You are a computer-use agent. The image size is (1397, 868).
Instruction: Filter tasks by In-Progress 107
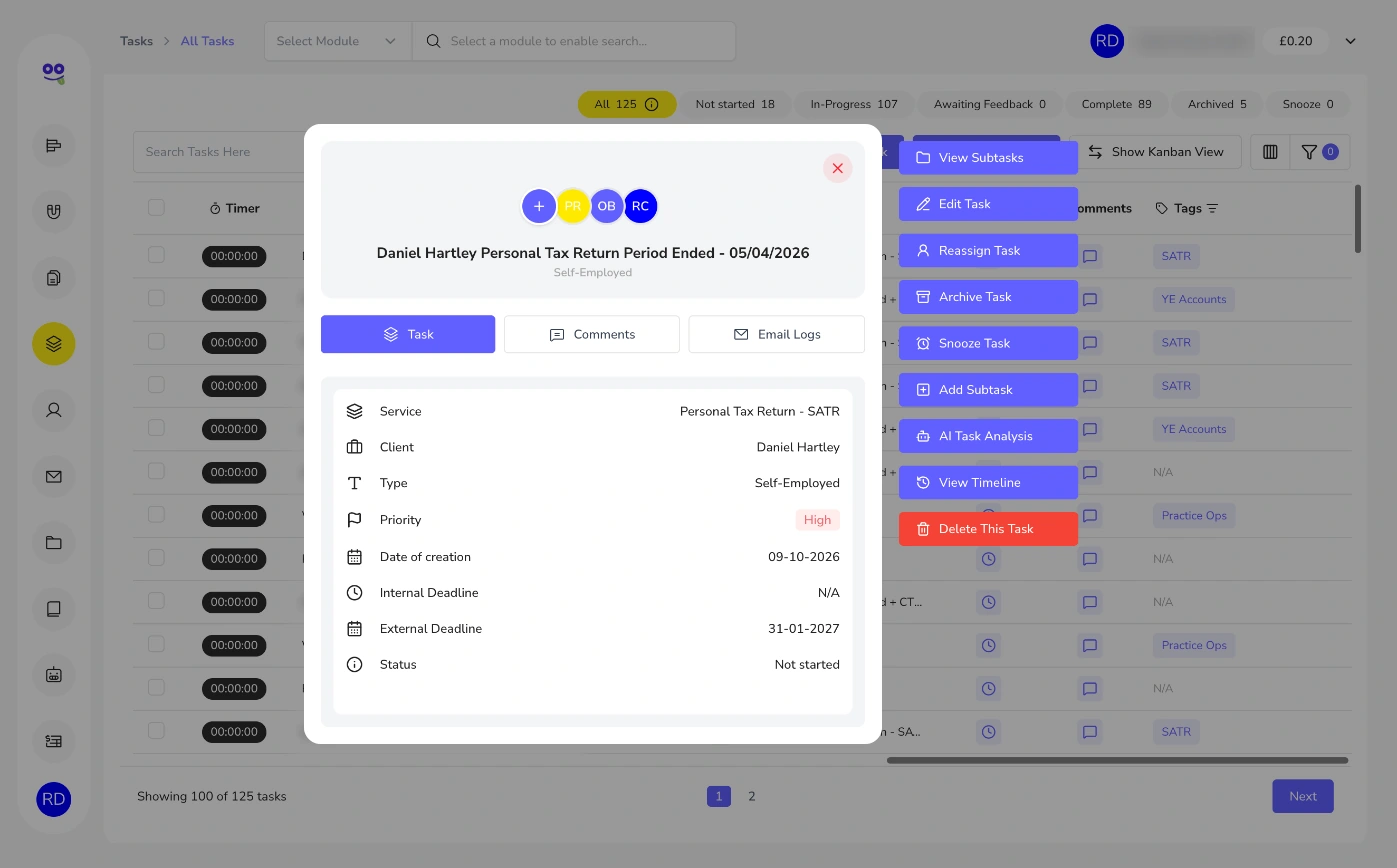coord(854,104)
